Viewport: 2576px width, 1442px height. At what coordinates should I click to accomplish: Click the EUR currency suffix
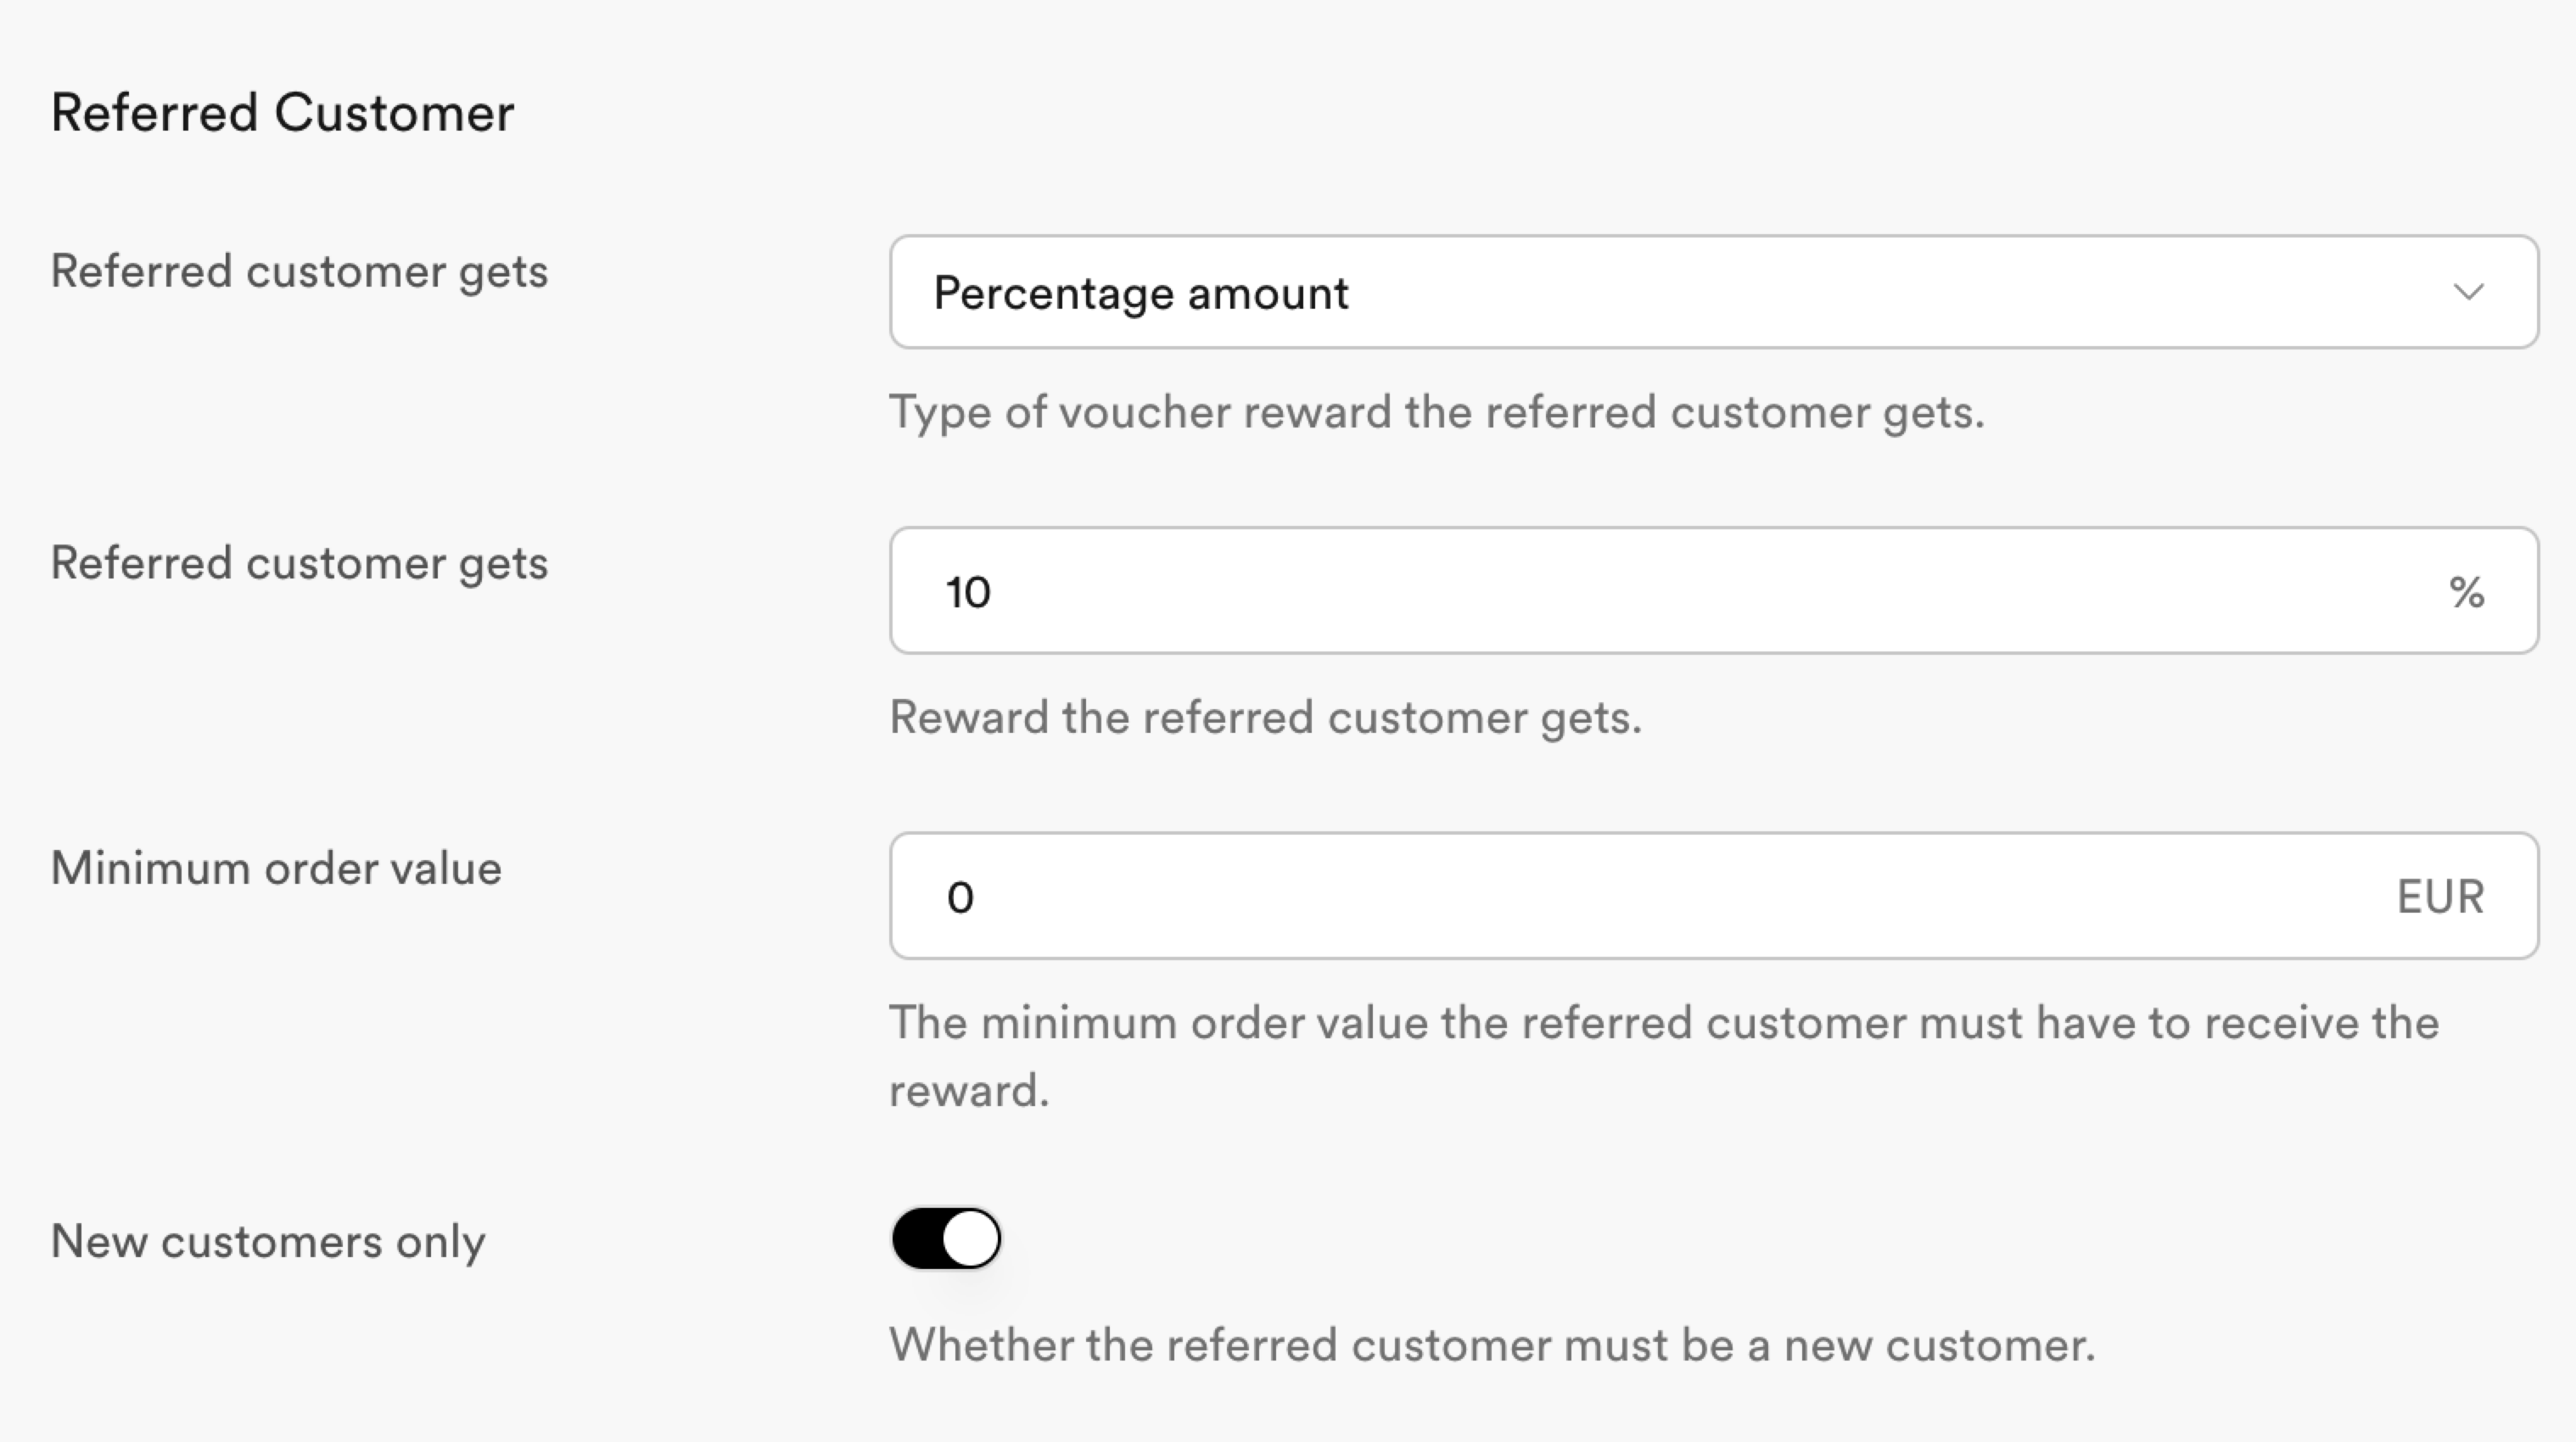tap(2440, 897)
